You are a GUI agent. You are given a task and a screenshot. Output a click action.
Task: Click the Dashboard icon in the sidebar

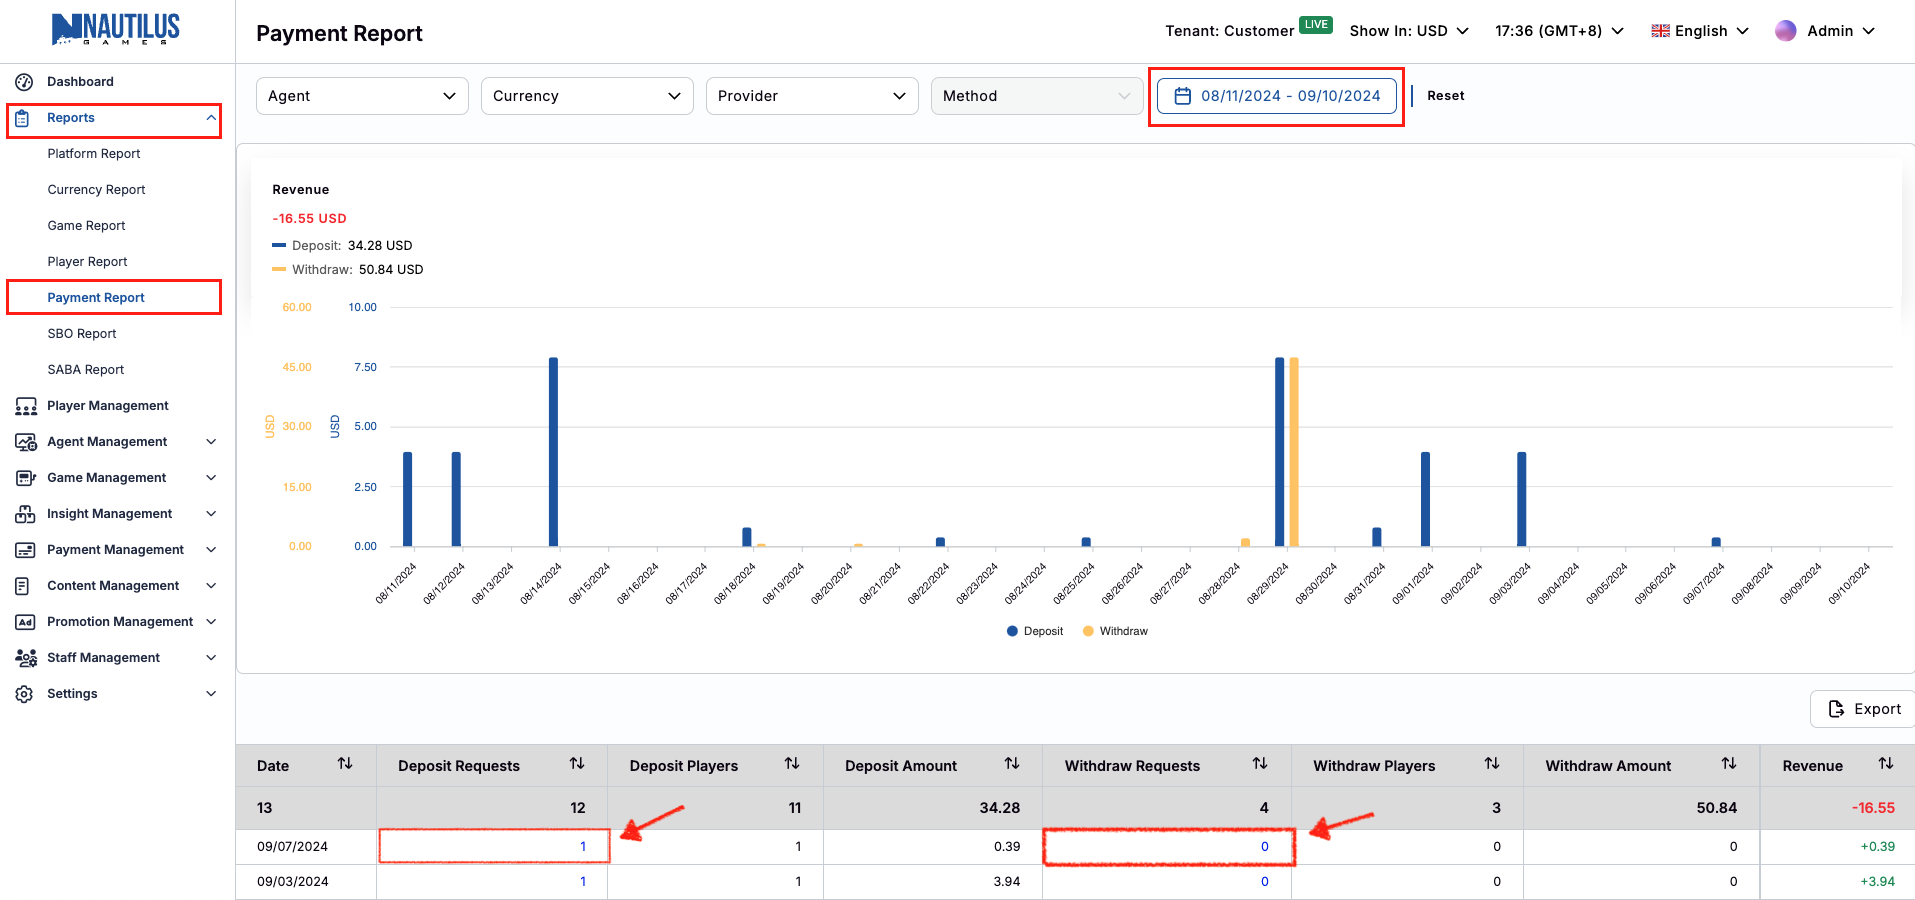(x=23, y=81)
